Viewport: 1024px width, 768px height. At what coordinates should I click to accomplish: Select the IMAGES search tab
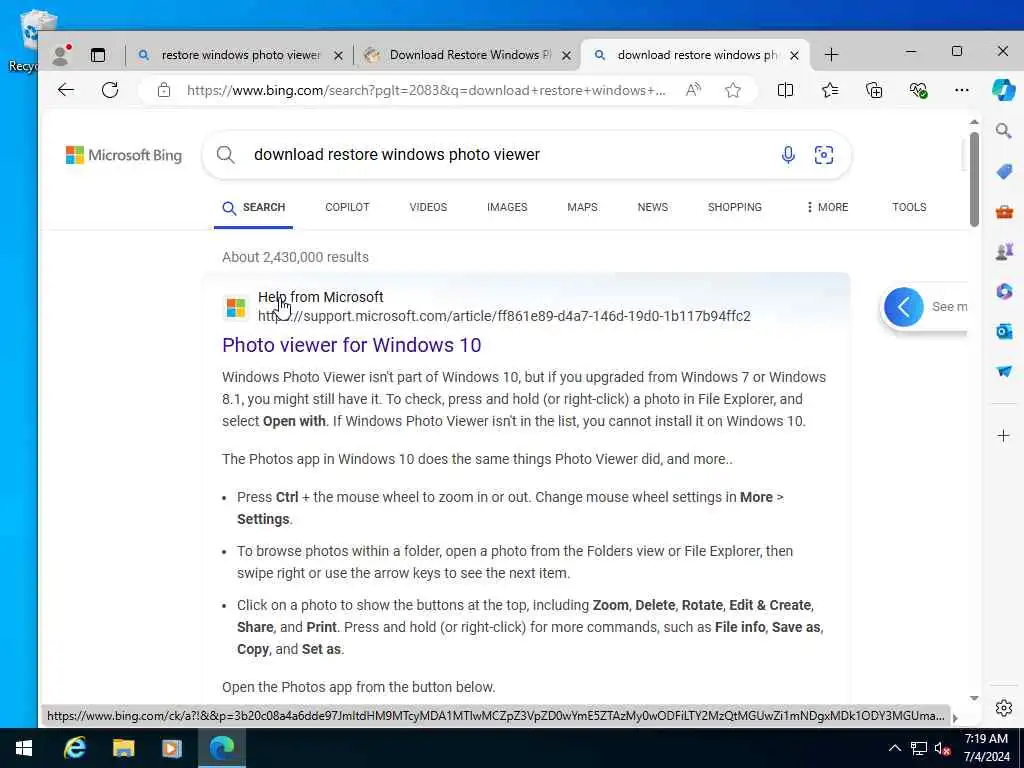[x=507, y=207]
